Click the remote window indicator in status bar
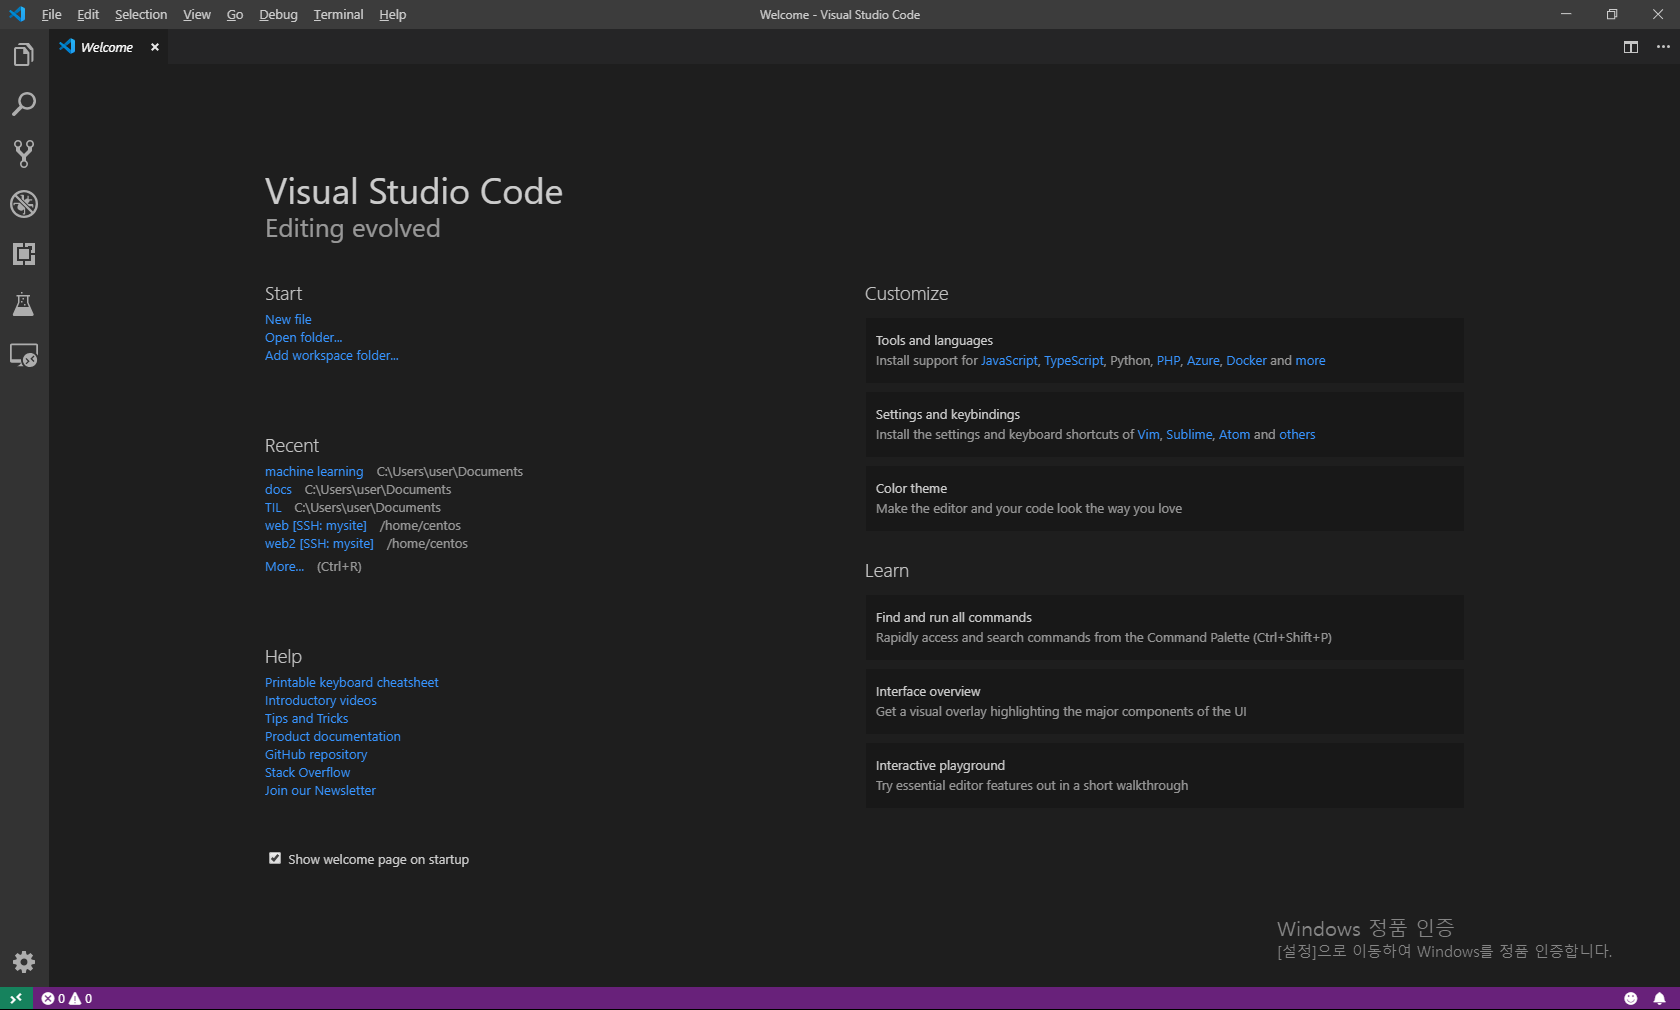Image resolution: width=1680 pixels, height=1010 pixels. (x=16, y=998)
